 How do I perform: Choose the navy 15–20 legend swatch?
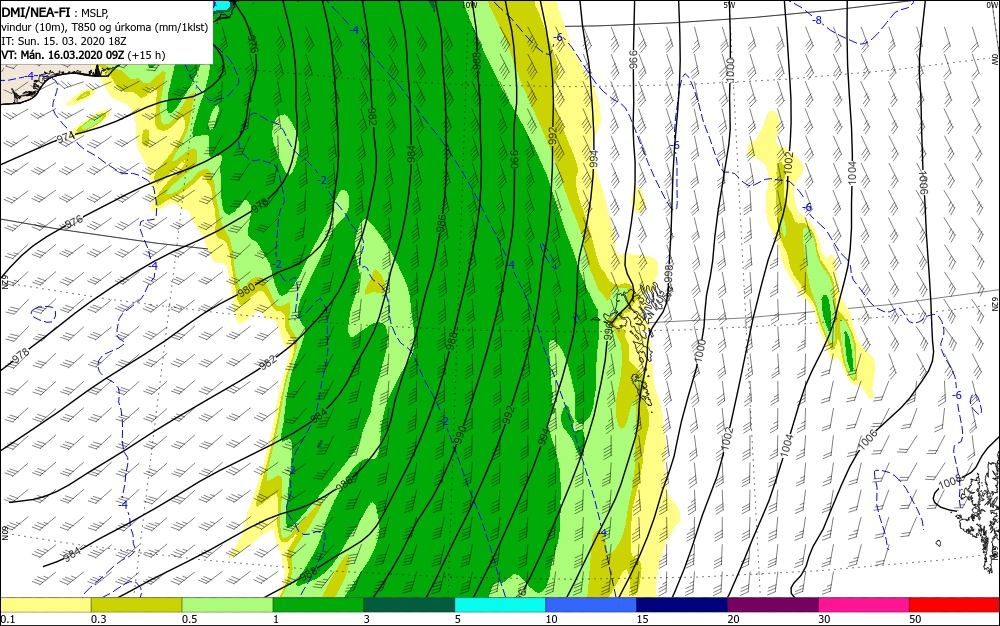point(682,605)
